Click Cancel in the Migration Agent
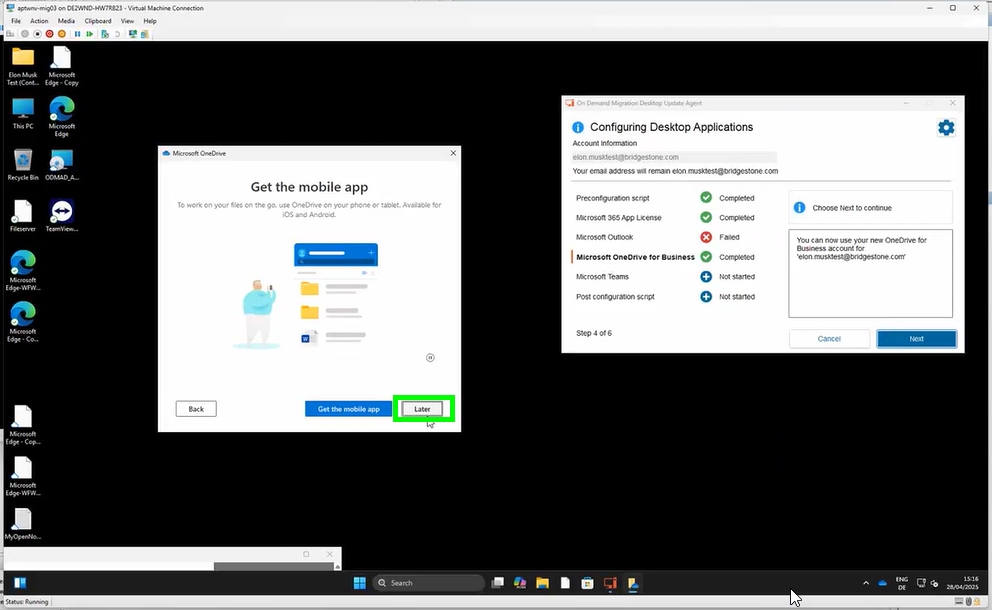Screen dimensions: 992x610 pos(829,339)
